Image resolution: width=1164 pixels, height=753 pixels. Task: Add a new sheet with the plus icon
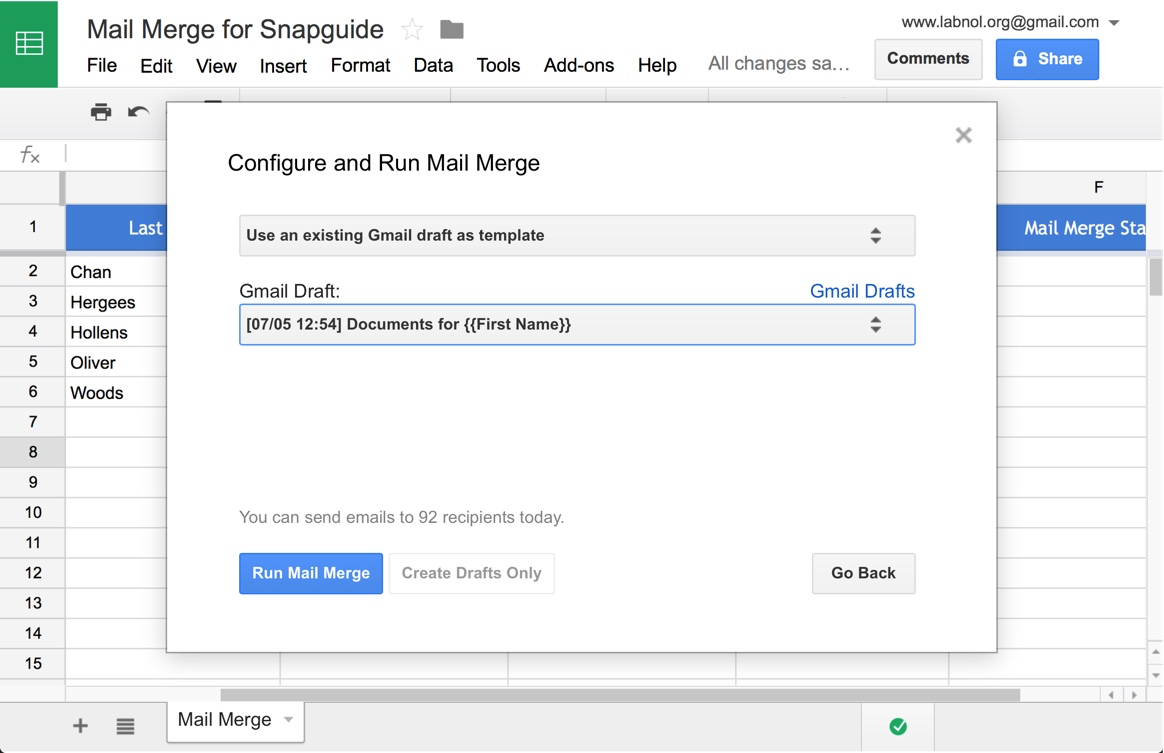[x=79, y=726]
